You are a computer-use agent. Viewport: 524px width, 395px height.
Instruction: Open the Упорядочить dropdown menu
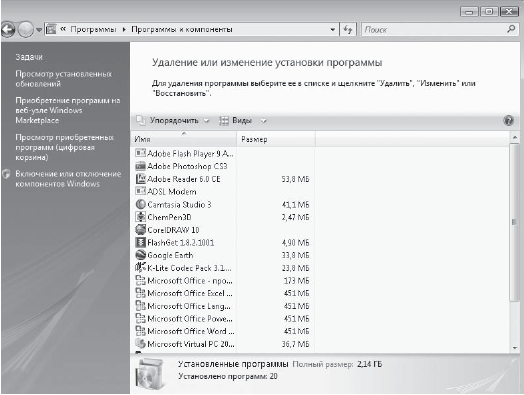coord(173,121)
